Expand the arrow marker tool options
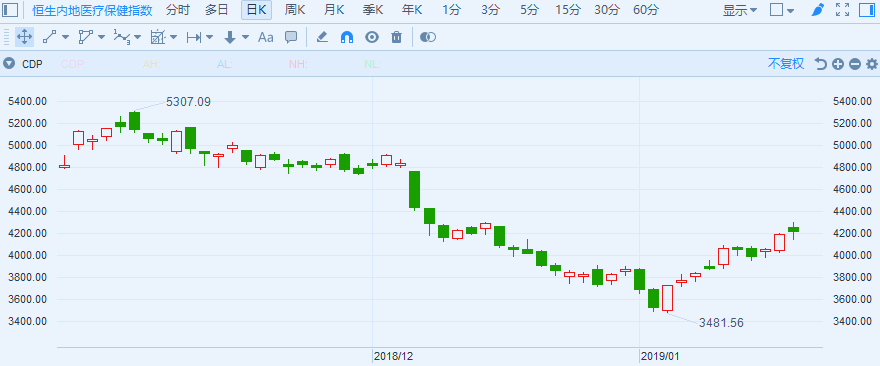880x366 pixels. [x=245, y=38]
